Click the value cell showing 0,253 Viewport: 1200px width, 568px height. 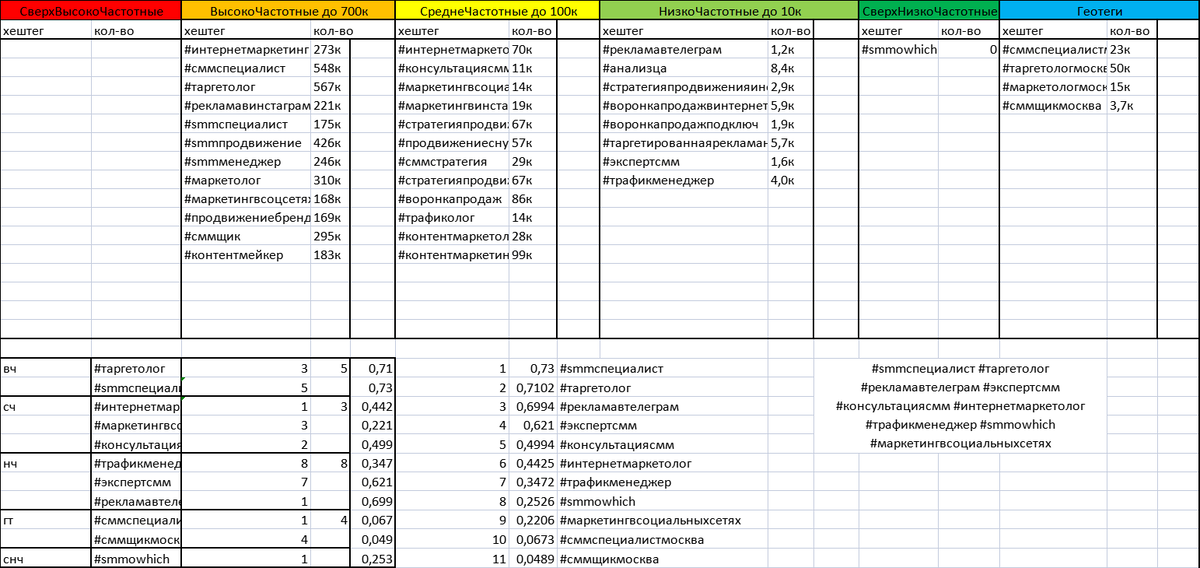373,558
